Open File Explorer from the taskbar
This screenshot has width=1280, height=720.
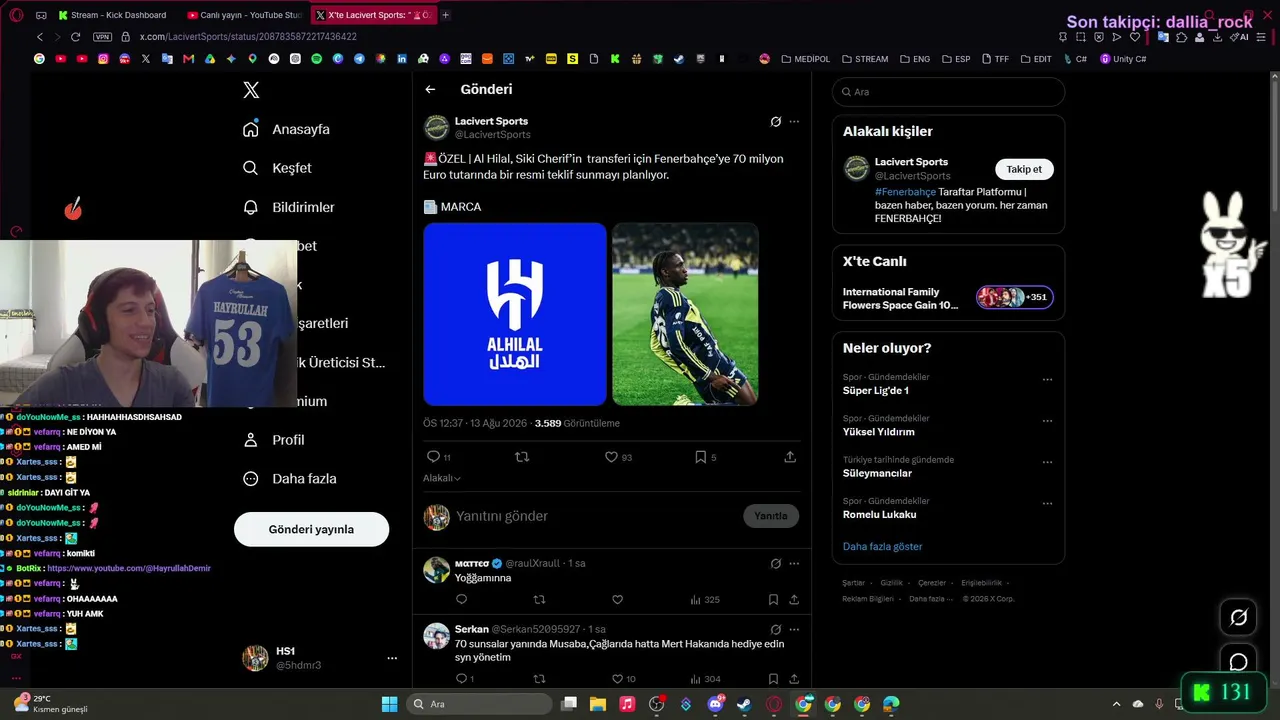[x=598, y=704]
